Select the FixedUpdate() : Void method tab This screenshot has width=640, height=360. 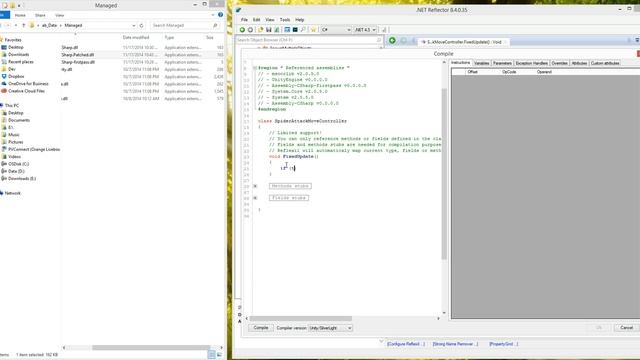tap(464, 42)
